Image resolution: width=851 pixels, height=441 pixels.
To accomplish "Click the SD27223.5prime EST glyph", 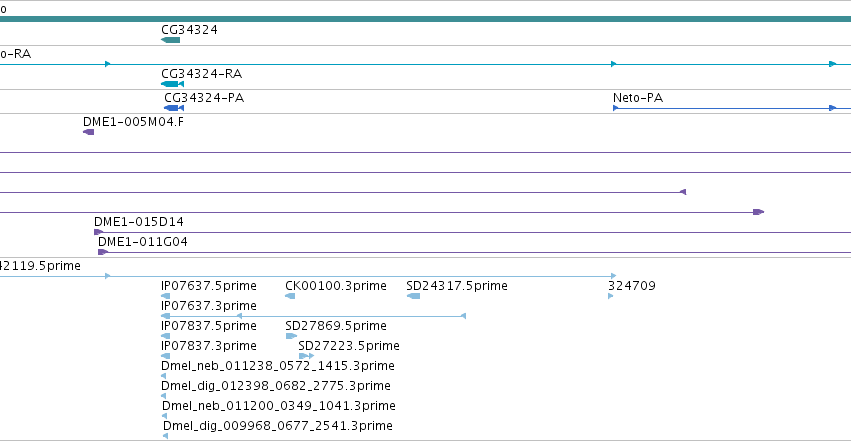I will [x=306, y=356].
